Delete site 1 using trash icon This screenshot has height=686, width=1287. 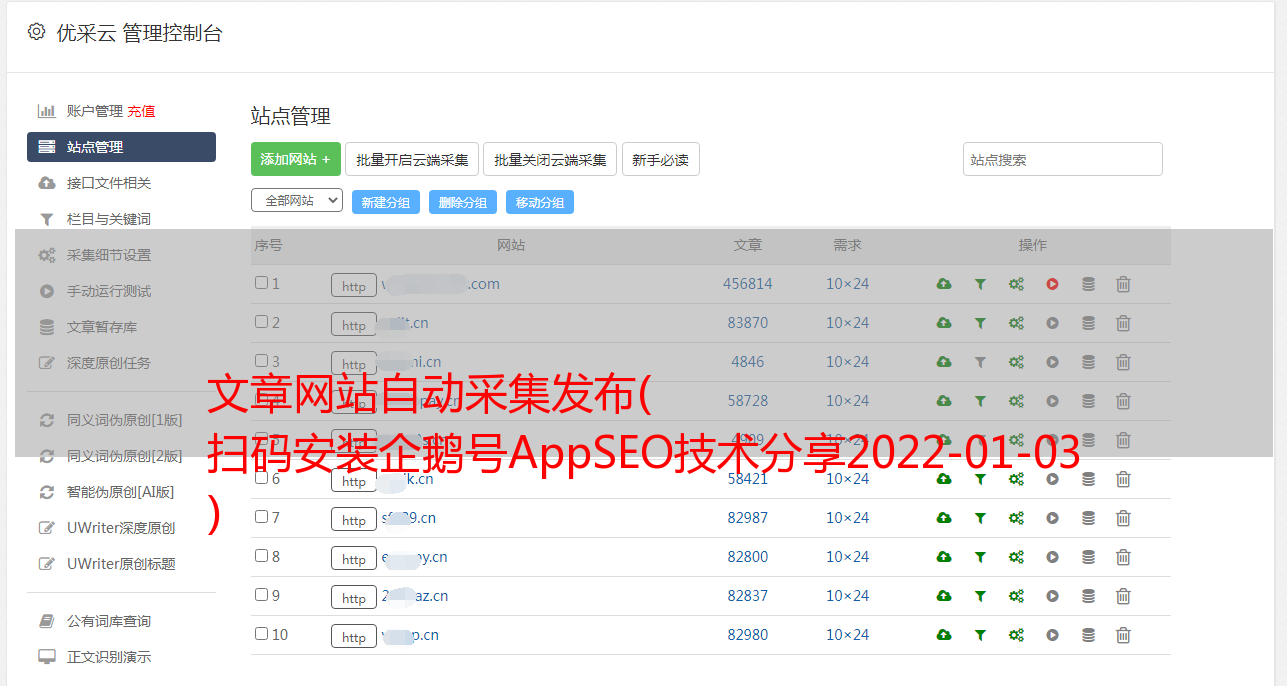[1123, 284]
